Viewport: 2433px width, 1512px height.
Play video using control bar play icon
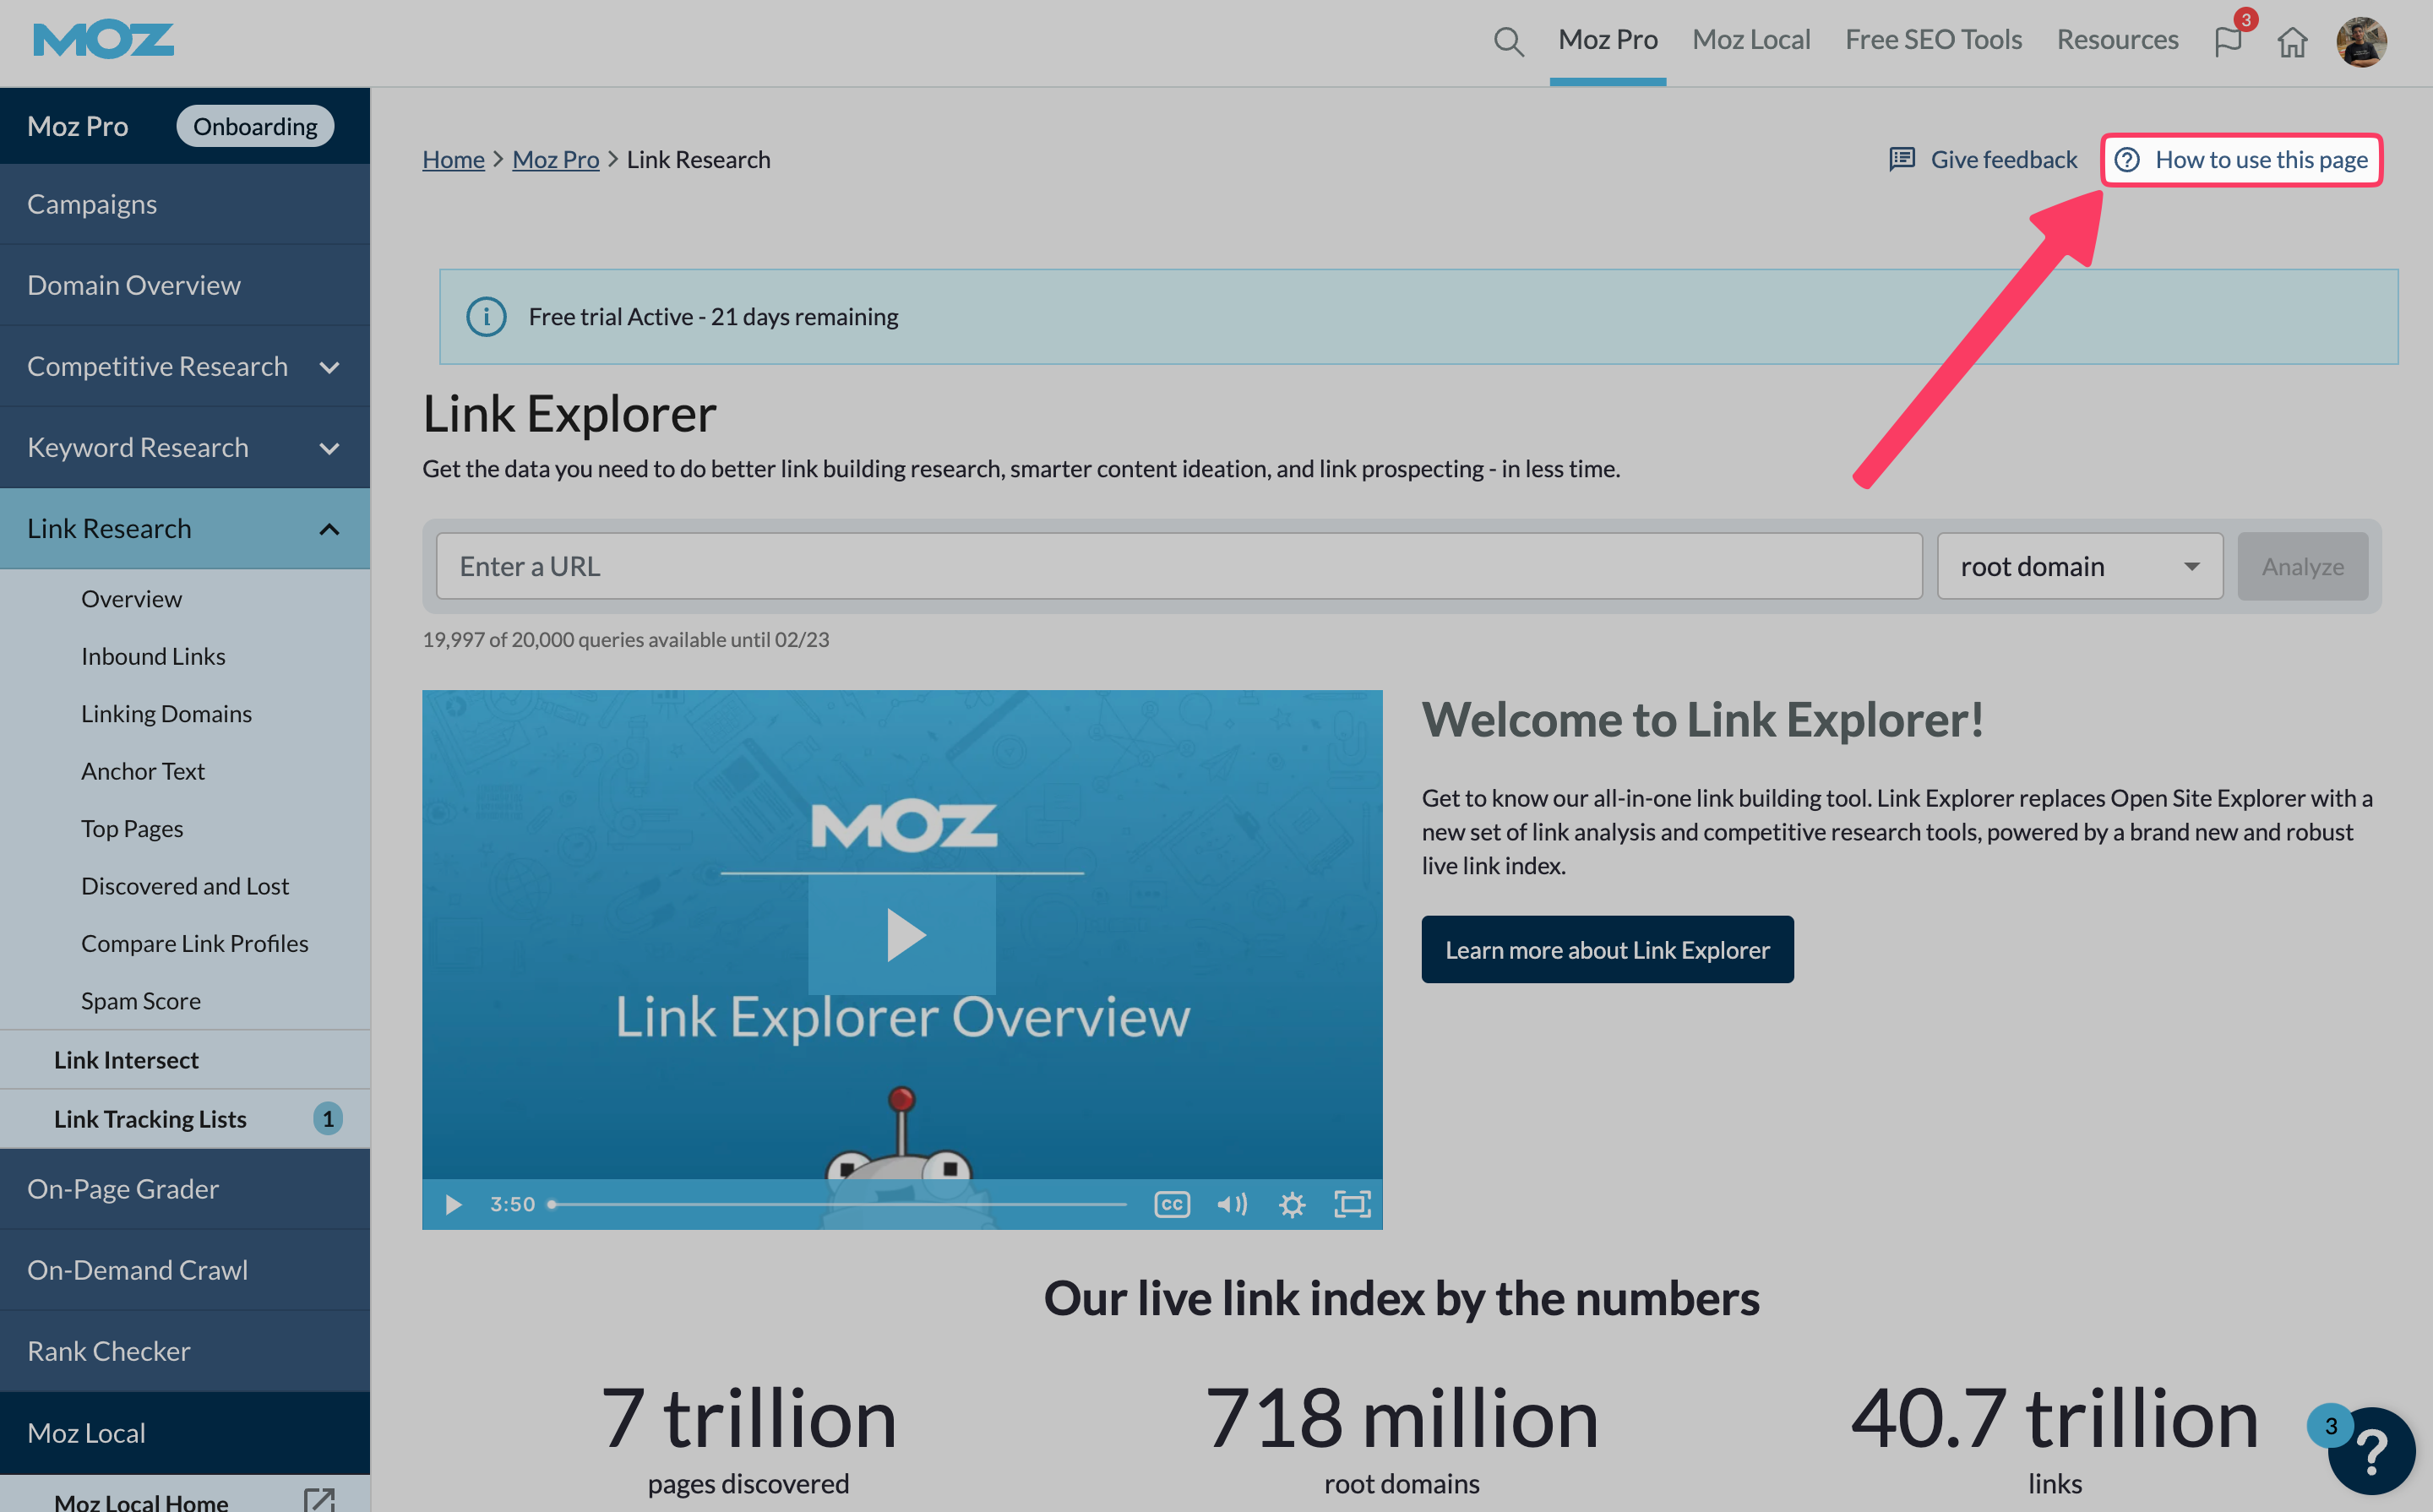(453, 1204)
